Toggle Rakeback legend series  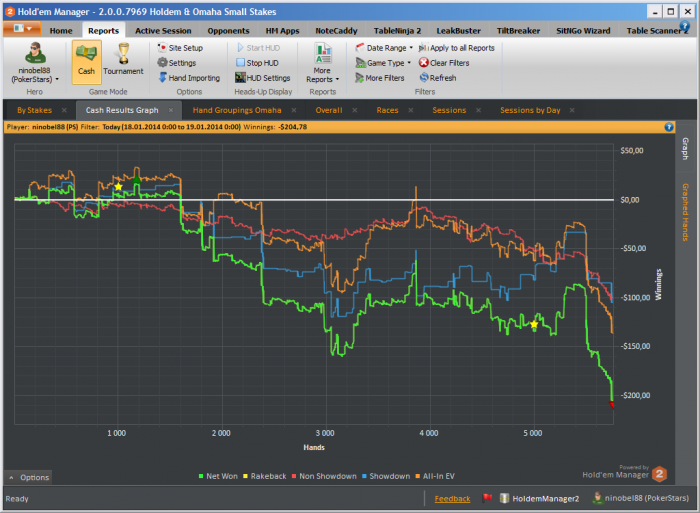pos(264,476)
